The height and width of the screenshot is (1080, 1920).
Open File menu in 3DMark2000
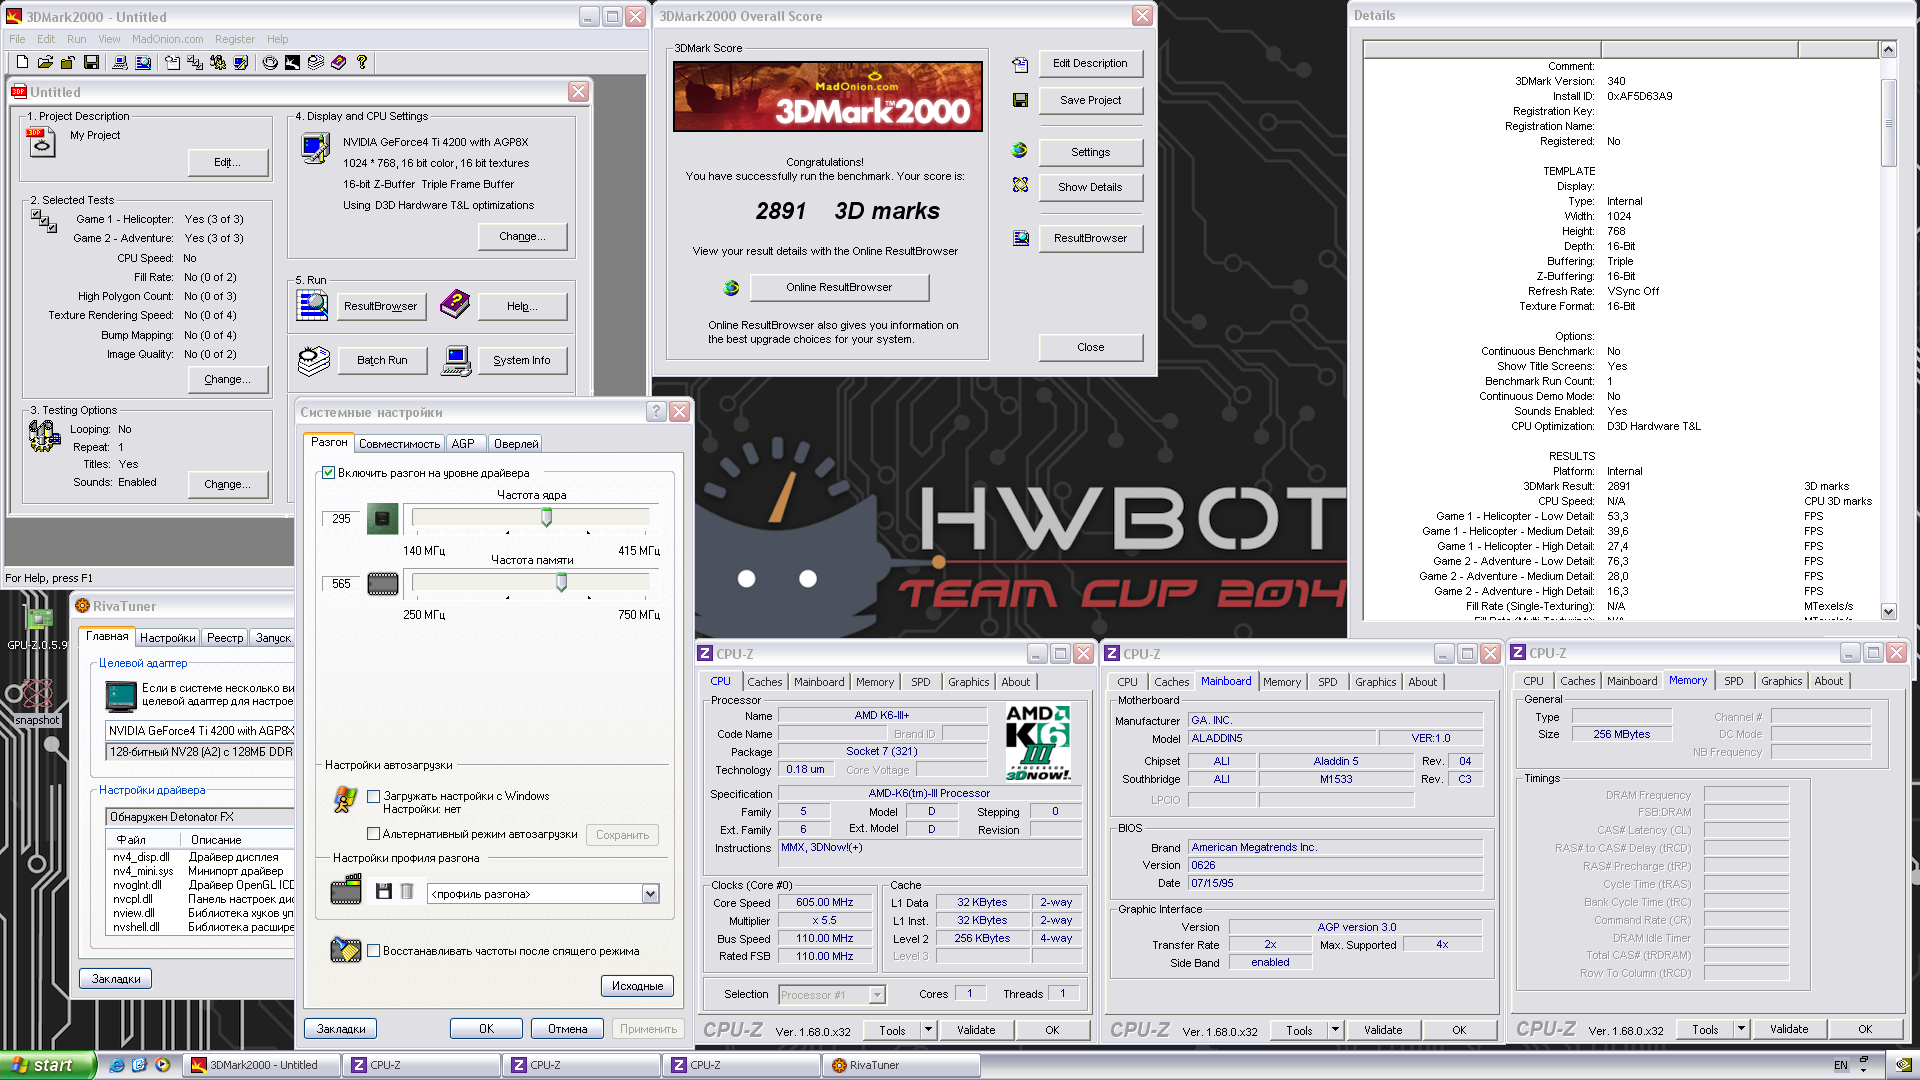point(17,39)
